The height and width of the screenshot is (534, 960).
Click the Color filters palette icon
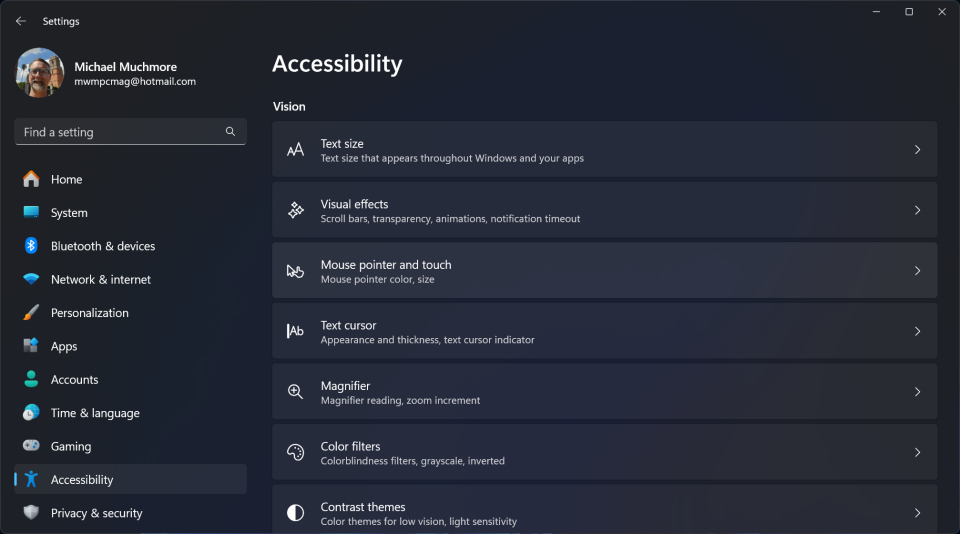295,452
